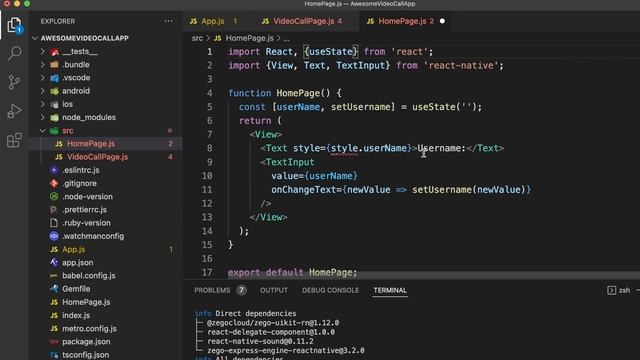Click the zsh terminal shell icon
This screenshot has height=360, width=640.
pyautogui.click(x=611, y=290)
